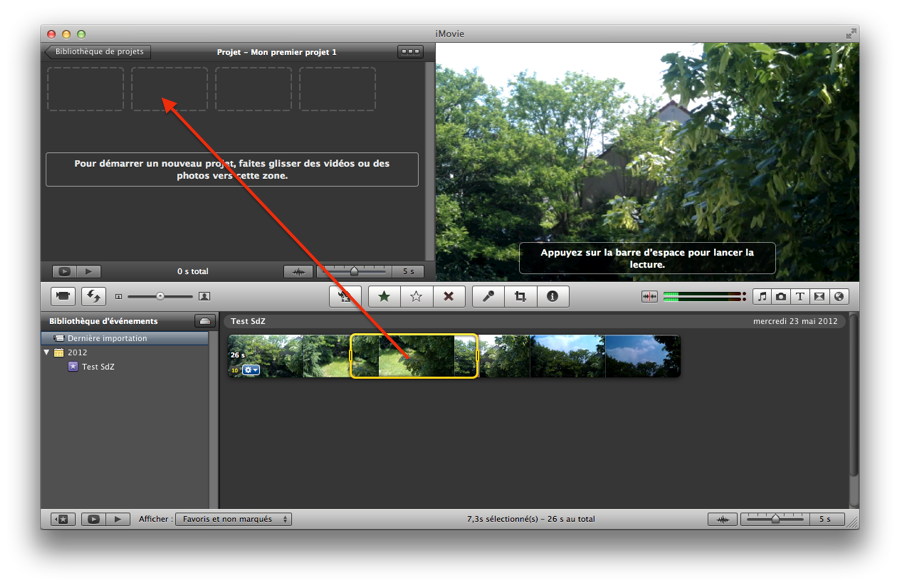Click the mercredi 23 mai 2012 date
Screen dimensions: 900x586
795,321
